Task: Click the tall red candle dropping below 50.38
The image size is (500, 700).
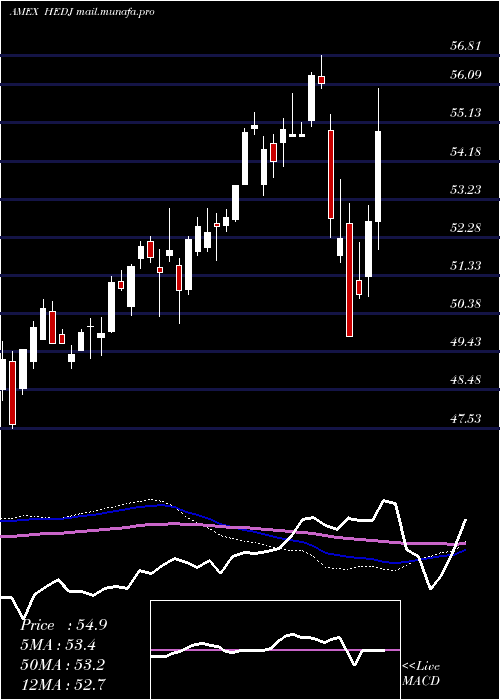Action: (349, 279)
